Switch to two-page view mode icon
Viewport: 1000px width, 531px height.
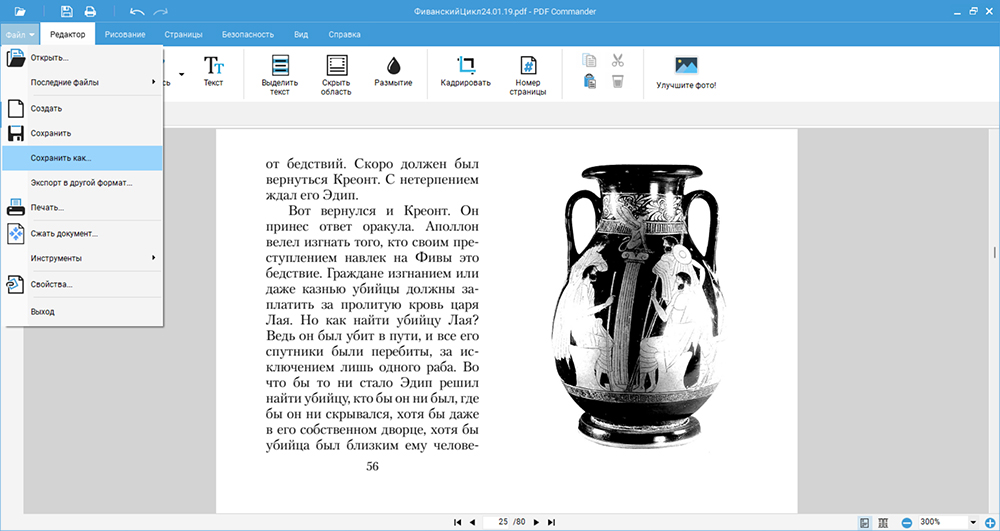pyautogui.click(x=883, y=523)
